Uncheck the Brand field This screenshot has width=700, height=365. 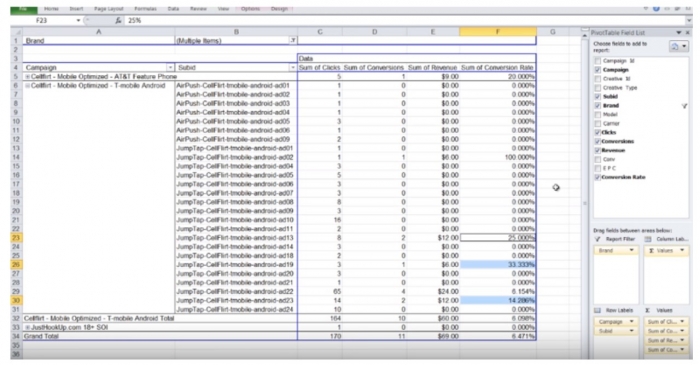pos(597,105)
